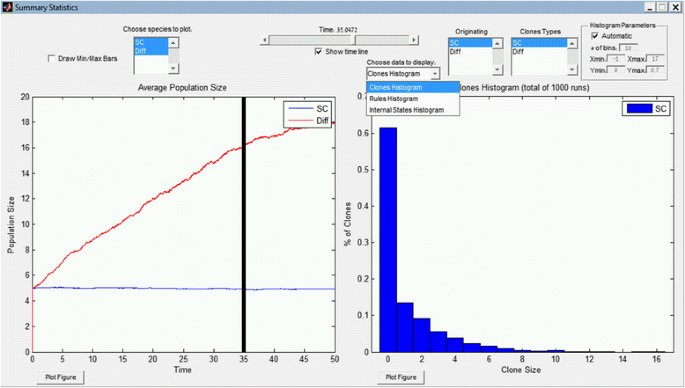Uncheck the Show time line checkbox

click(318, 52)
